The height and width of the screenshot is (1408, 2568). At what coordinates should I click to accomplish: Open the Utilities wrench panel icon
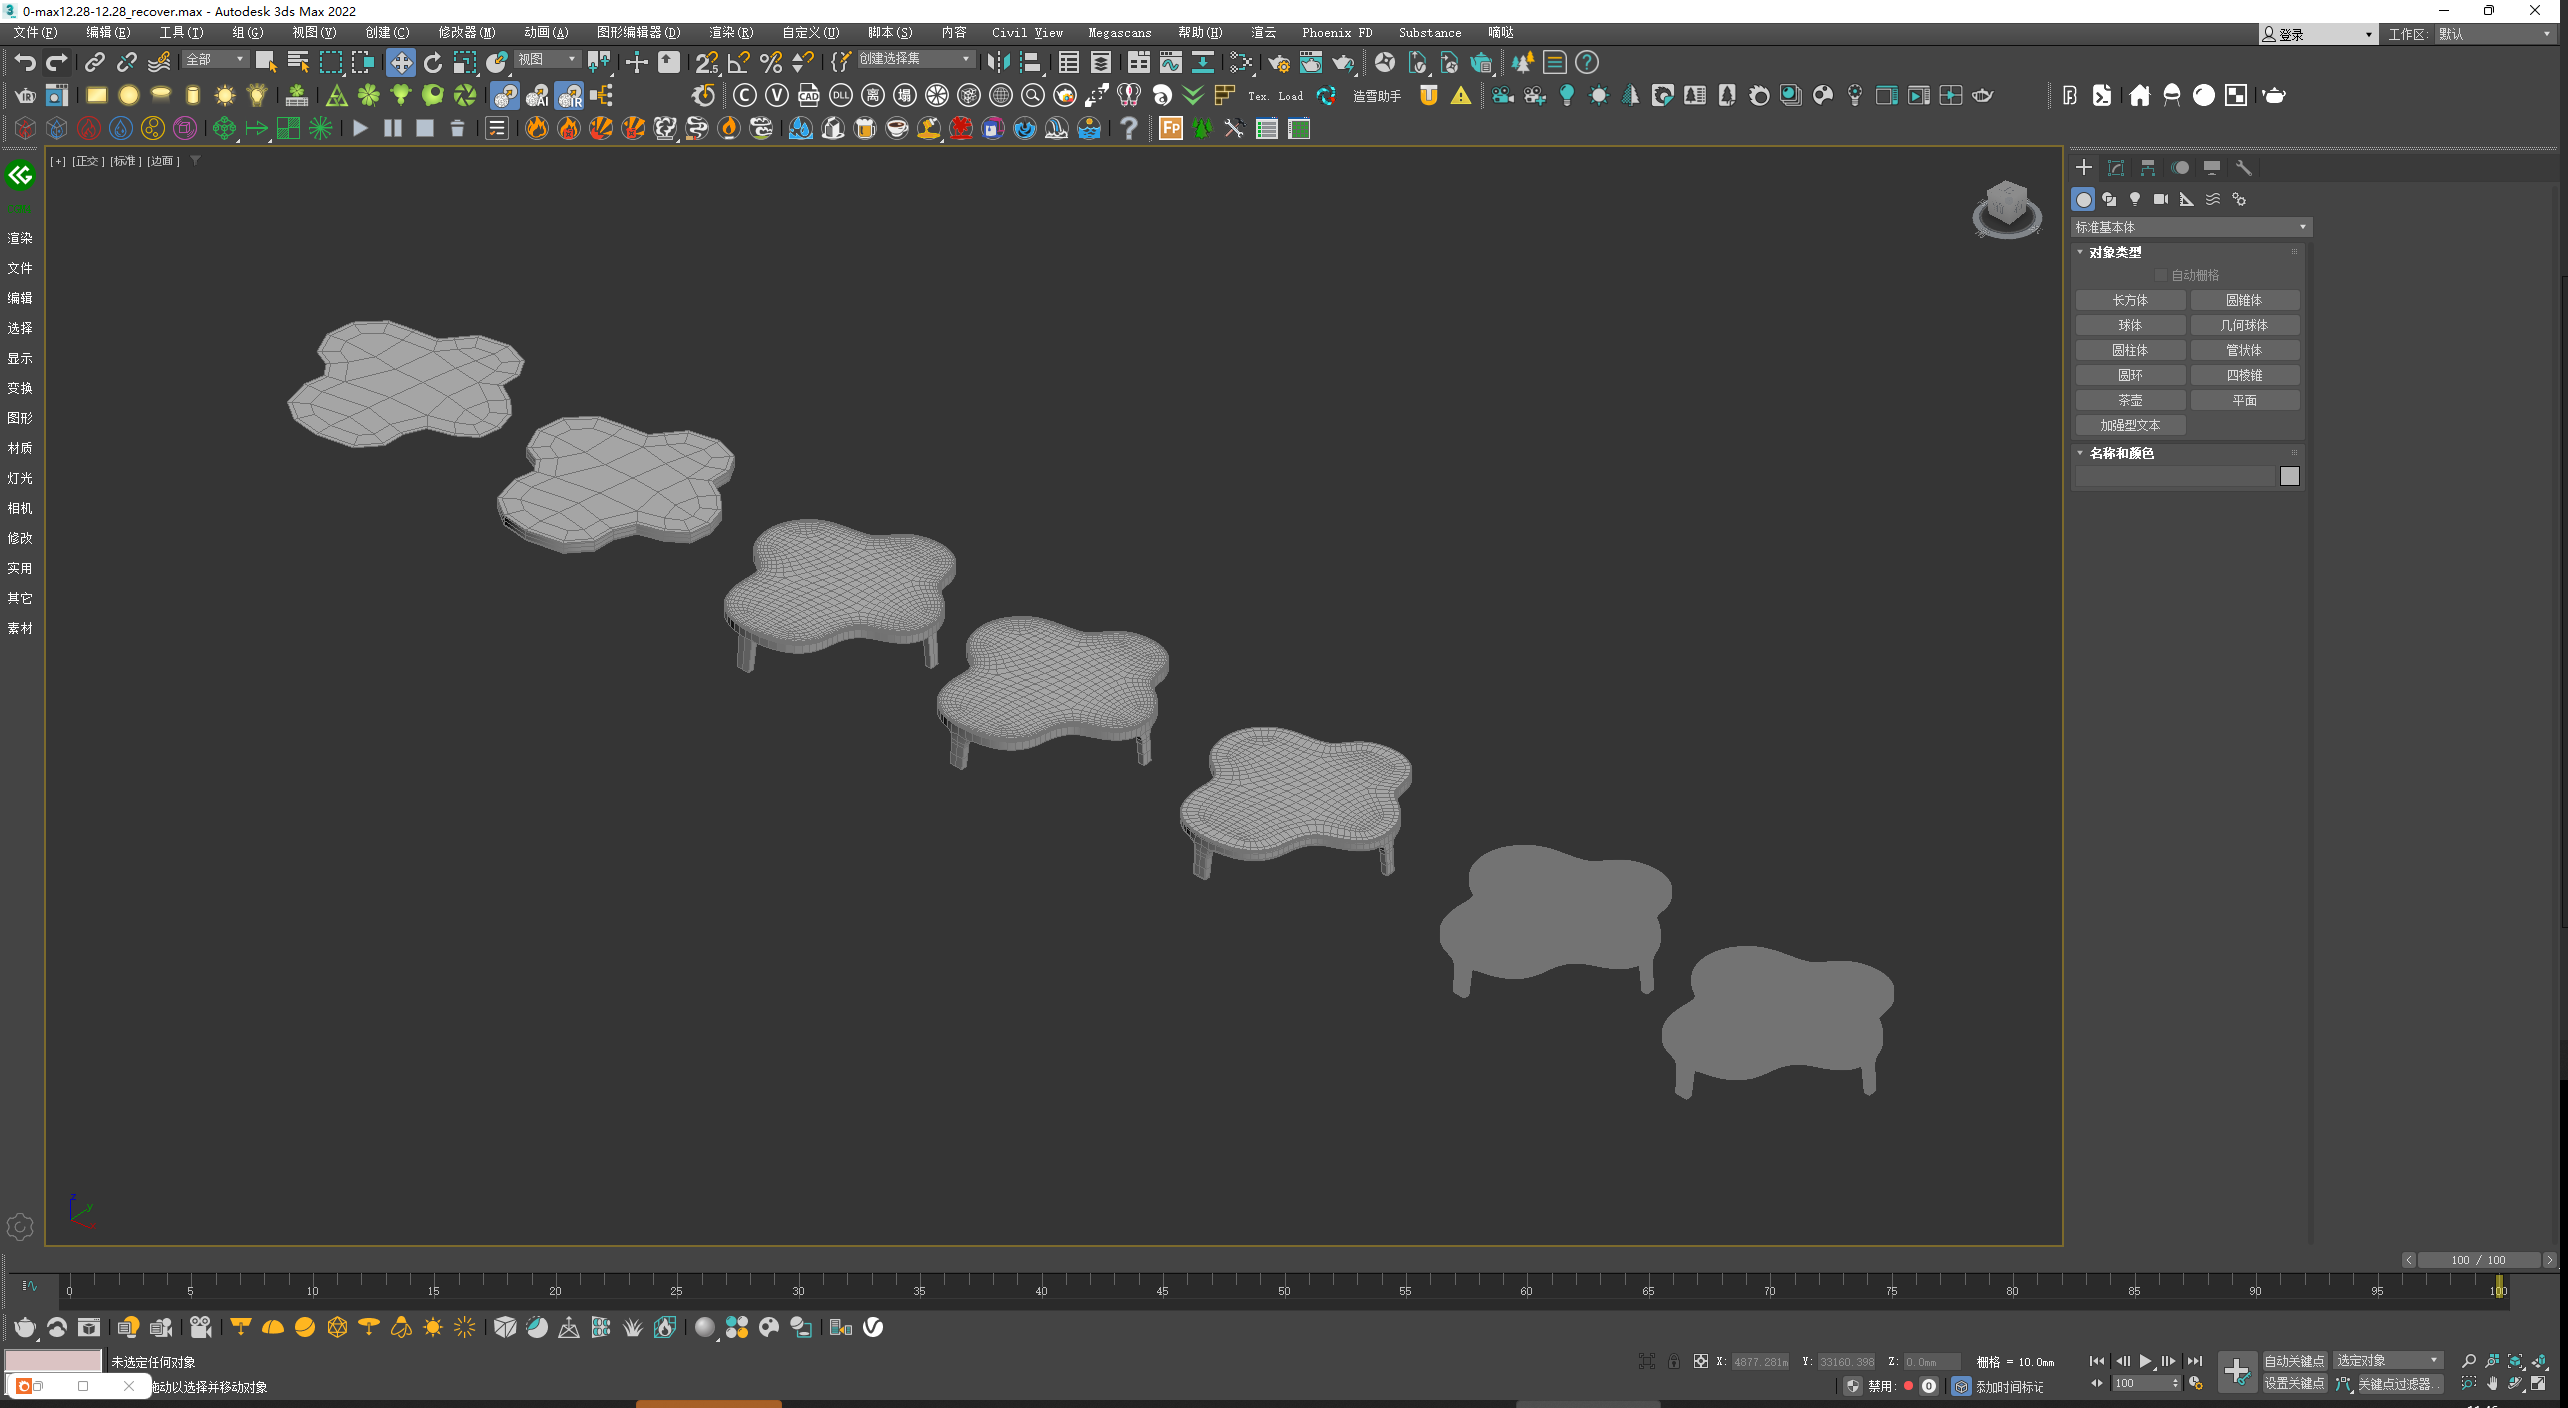(x=2243, y=168)
